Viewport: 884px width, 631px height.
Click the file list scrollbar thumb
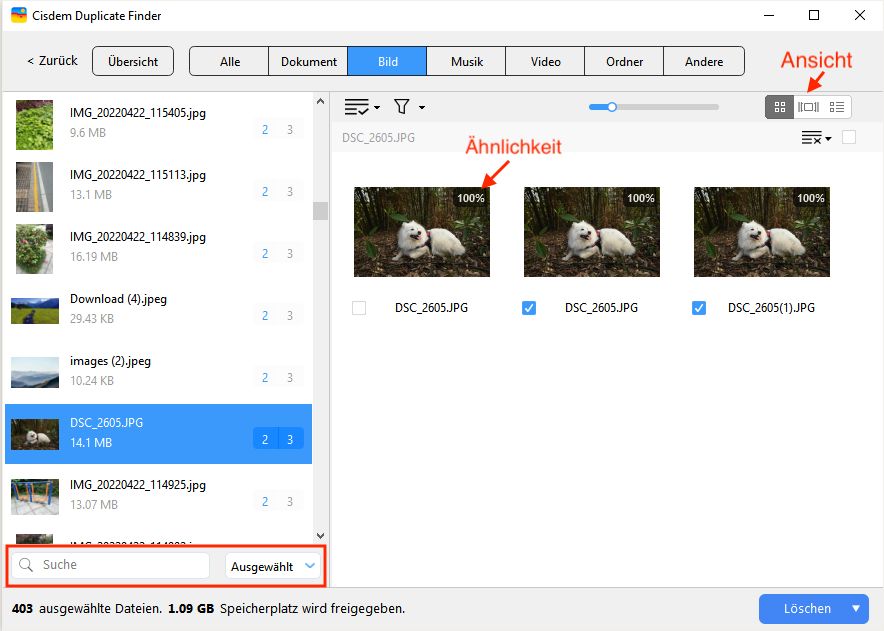tap(320, 211)
